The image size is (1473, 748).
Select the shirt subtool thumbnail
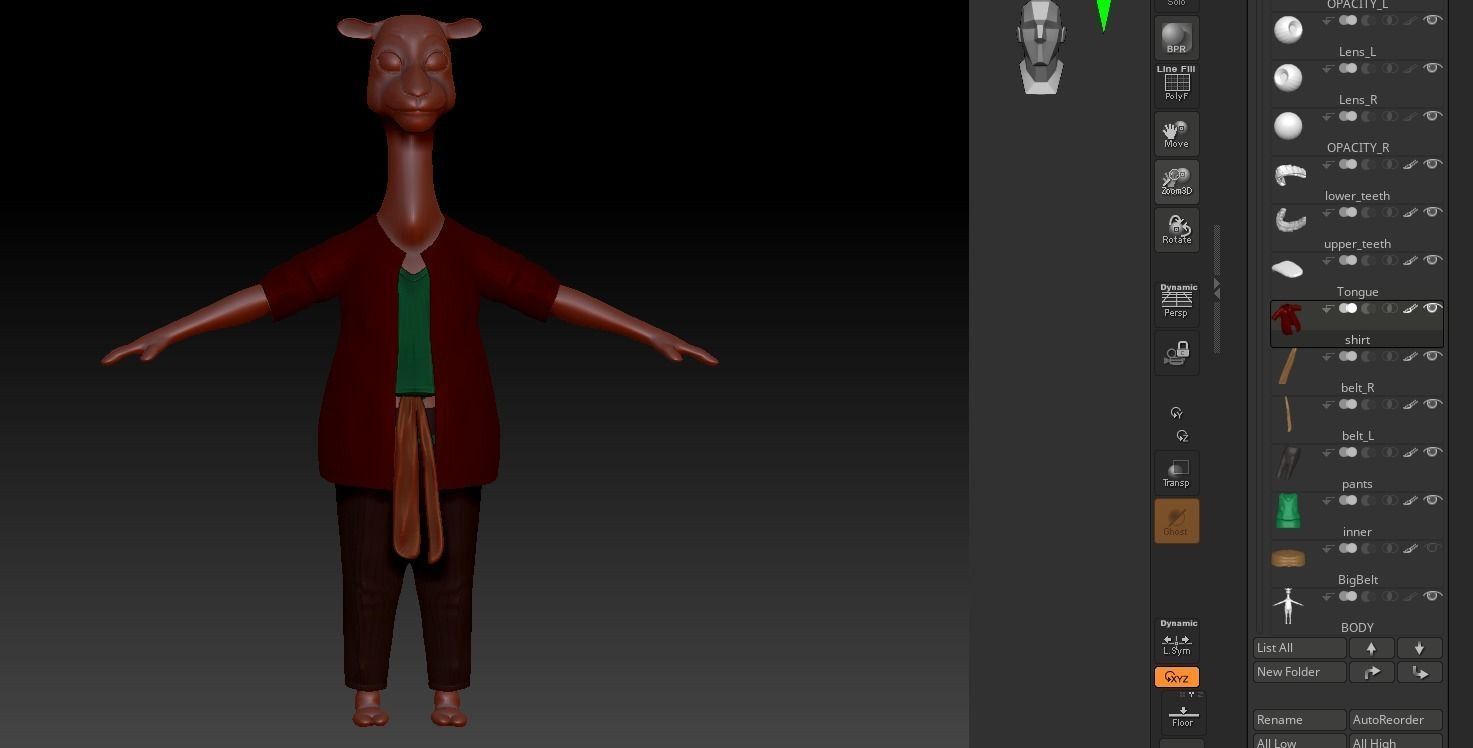(1288, 319)
